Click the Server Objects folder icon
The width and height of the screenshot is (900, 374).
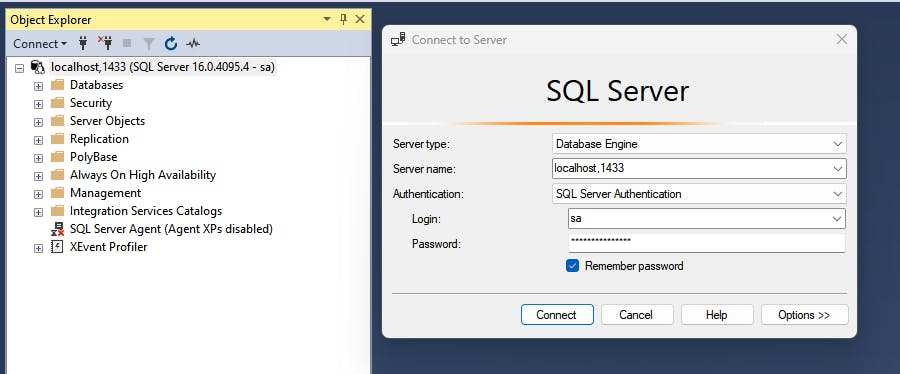(57, 121)
